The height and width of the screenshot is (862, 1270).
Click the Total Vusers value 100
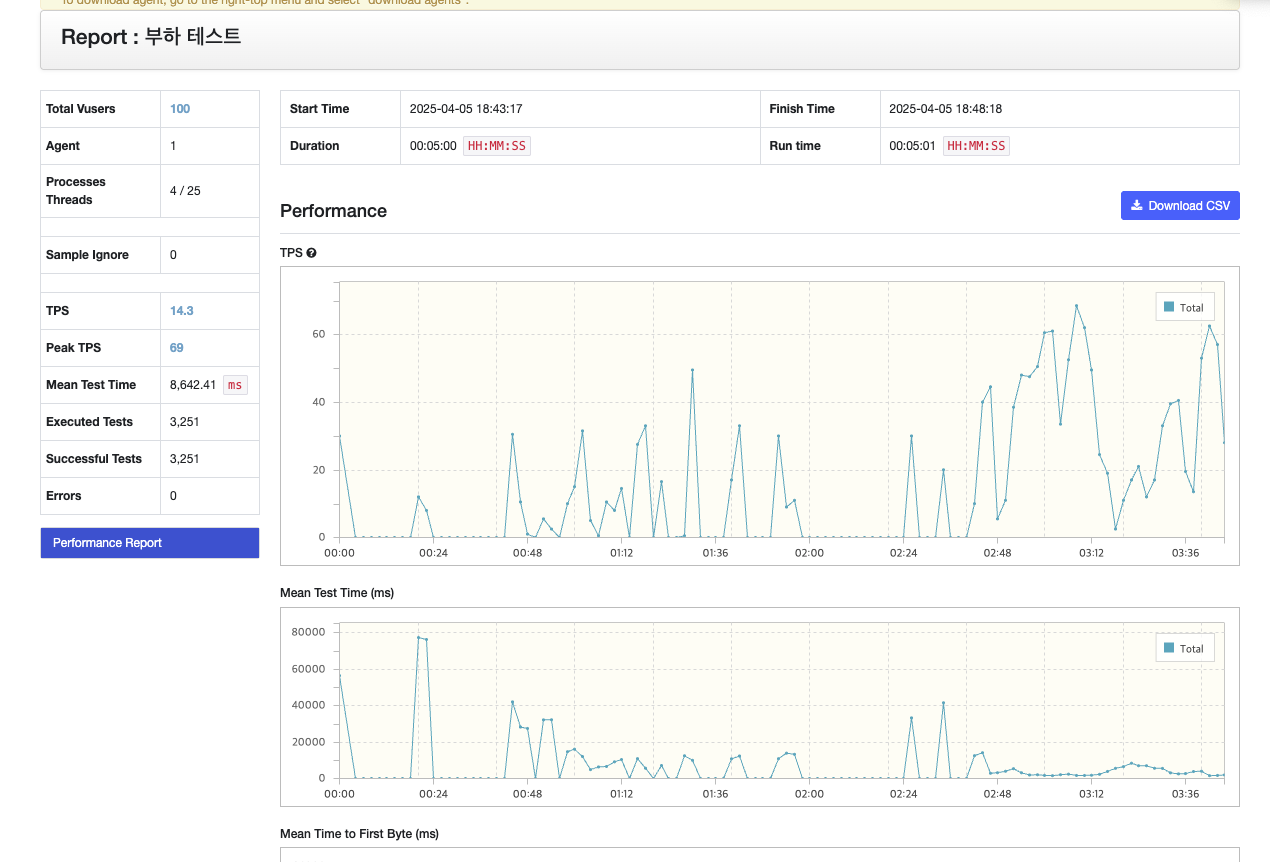180,109
